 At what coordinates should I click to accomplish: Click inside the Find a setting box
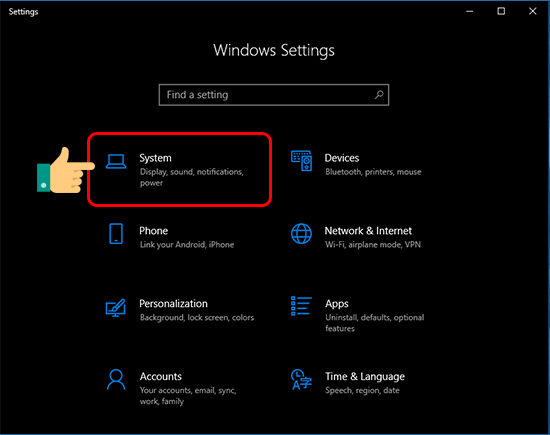click(x=274, y=95)
